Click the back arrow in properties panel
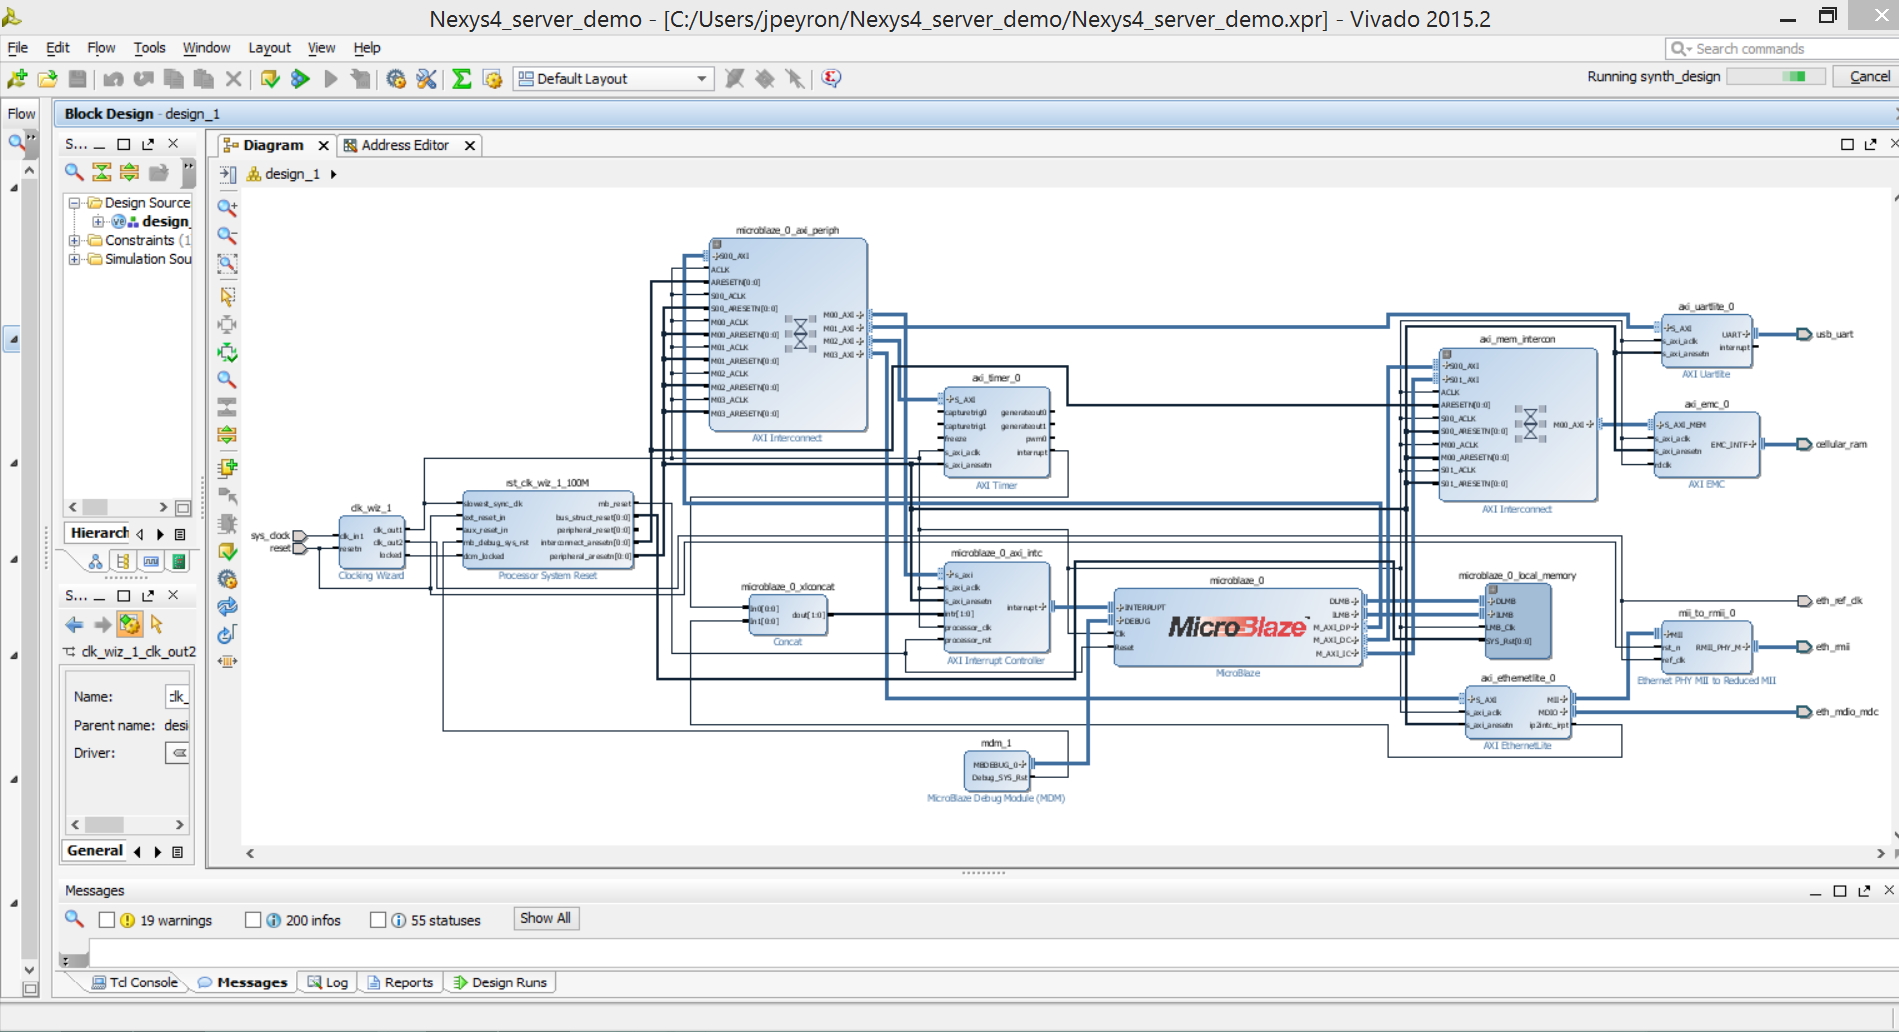This screenshot has width=1899, height=1032. 74,625
